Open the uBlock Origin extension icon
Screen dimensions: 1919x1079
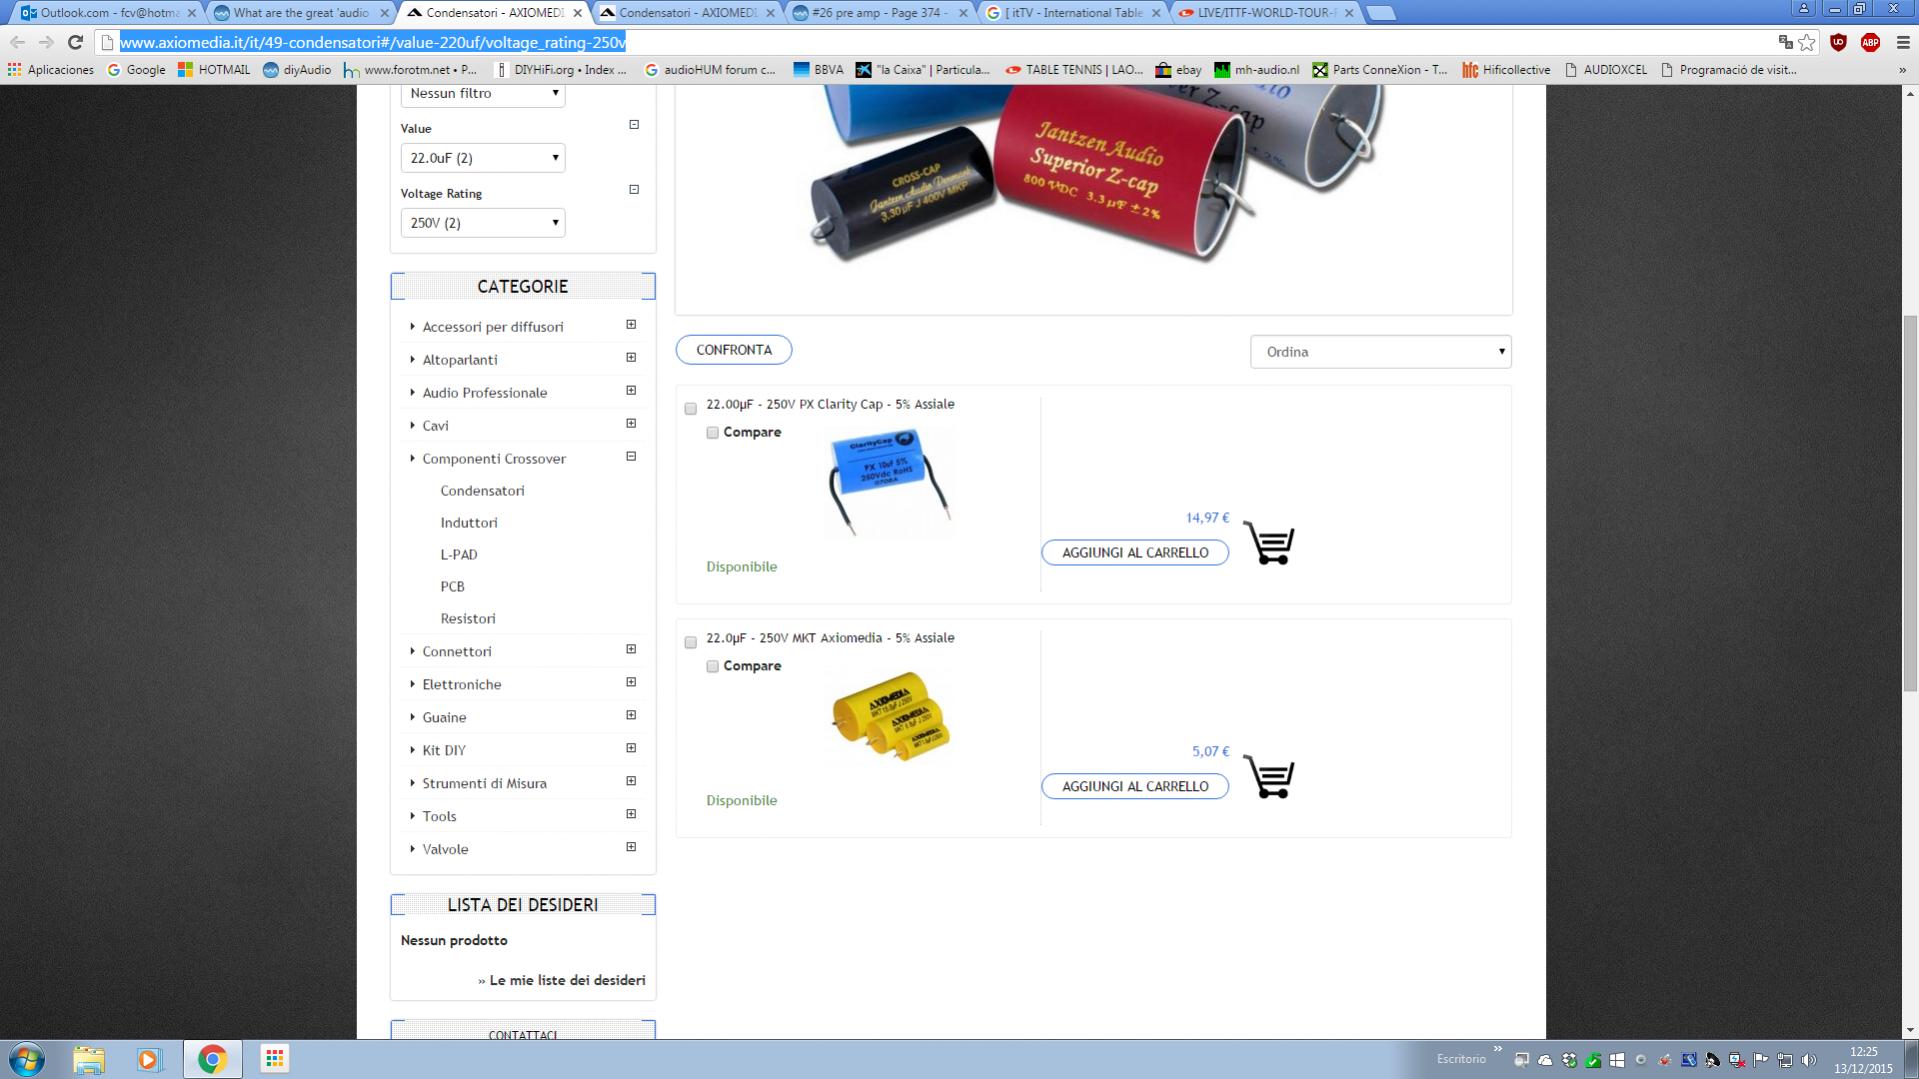point(1838,42)
